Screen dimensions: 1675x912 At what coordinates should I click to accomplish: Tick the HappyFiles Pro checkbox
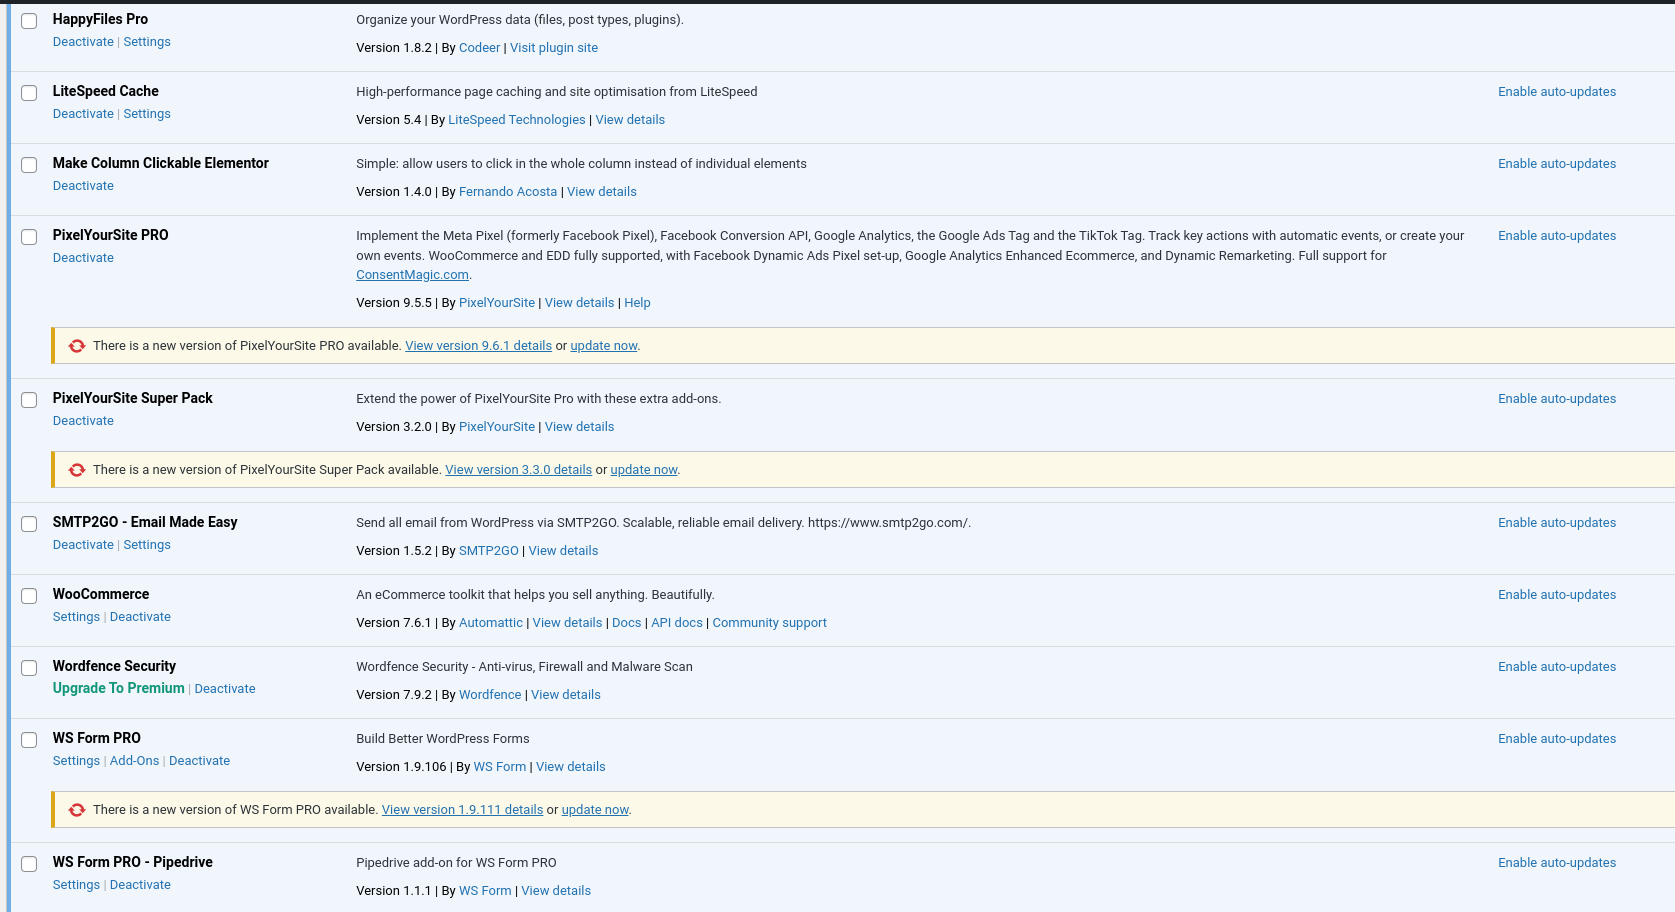(30, 21)
